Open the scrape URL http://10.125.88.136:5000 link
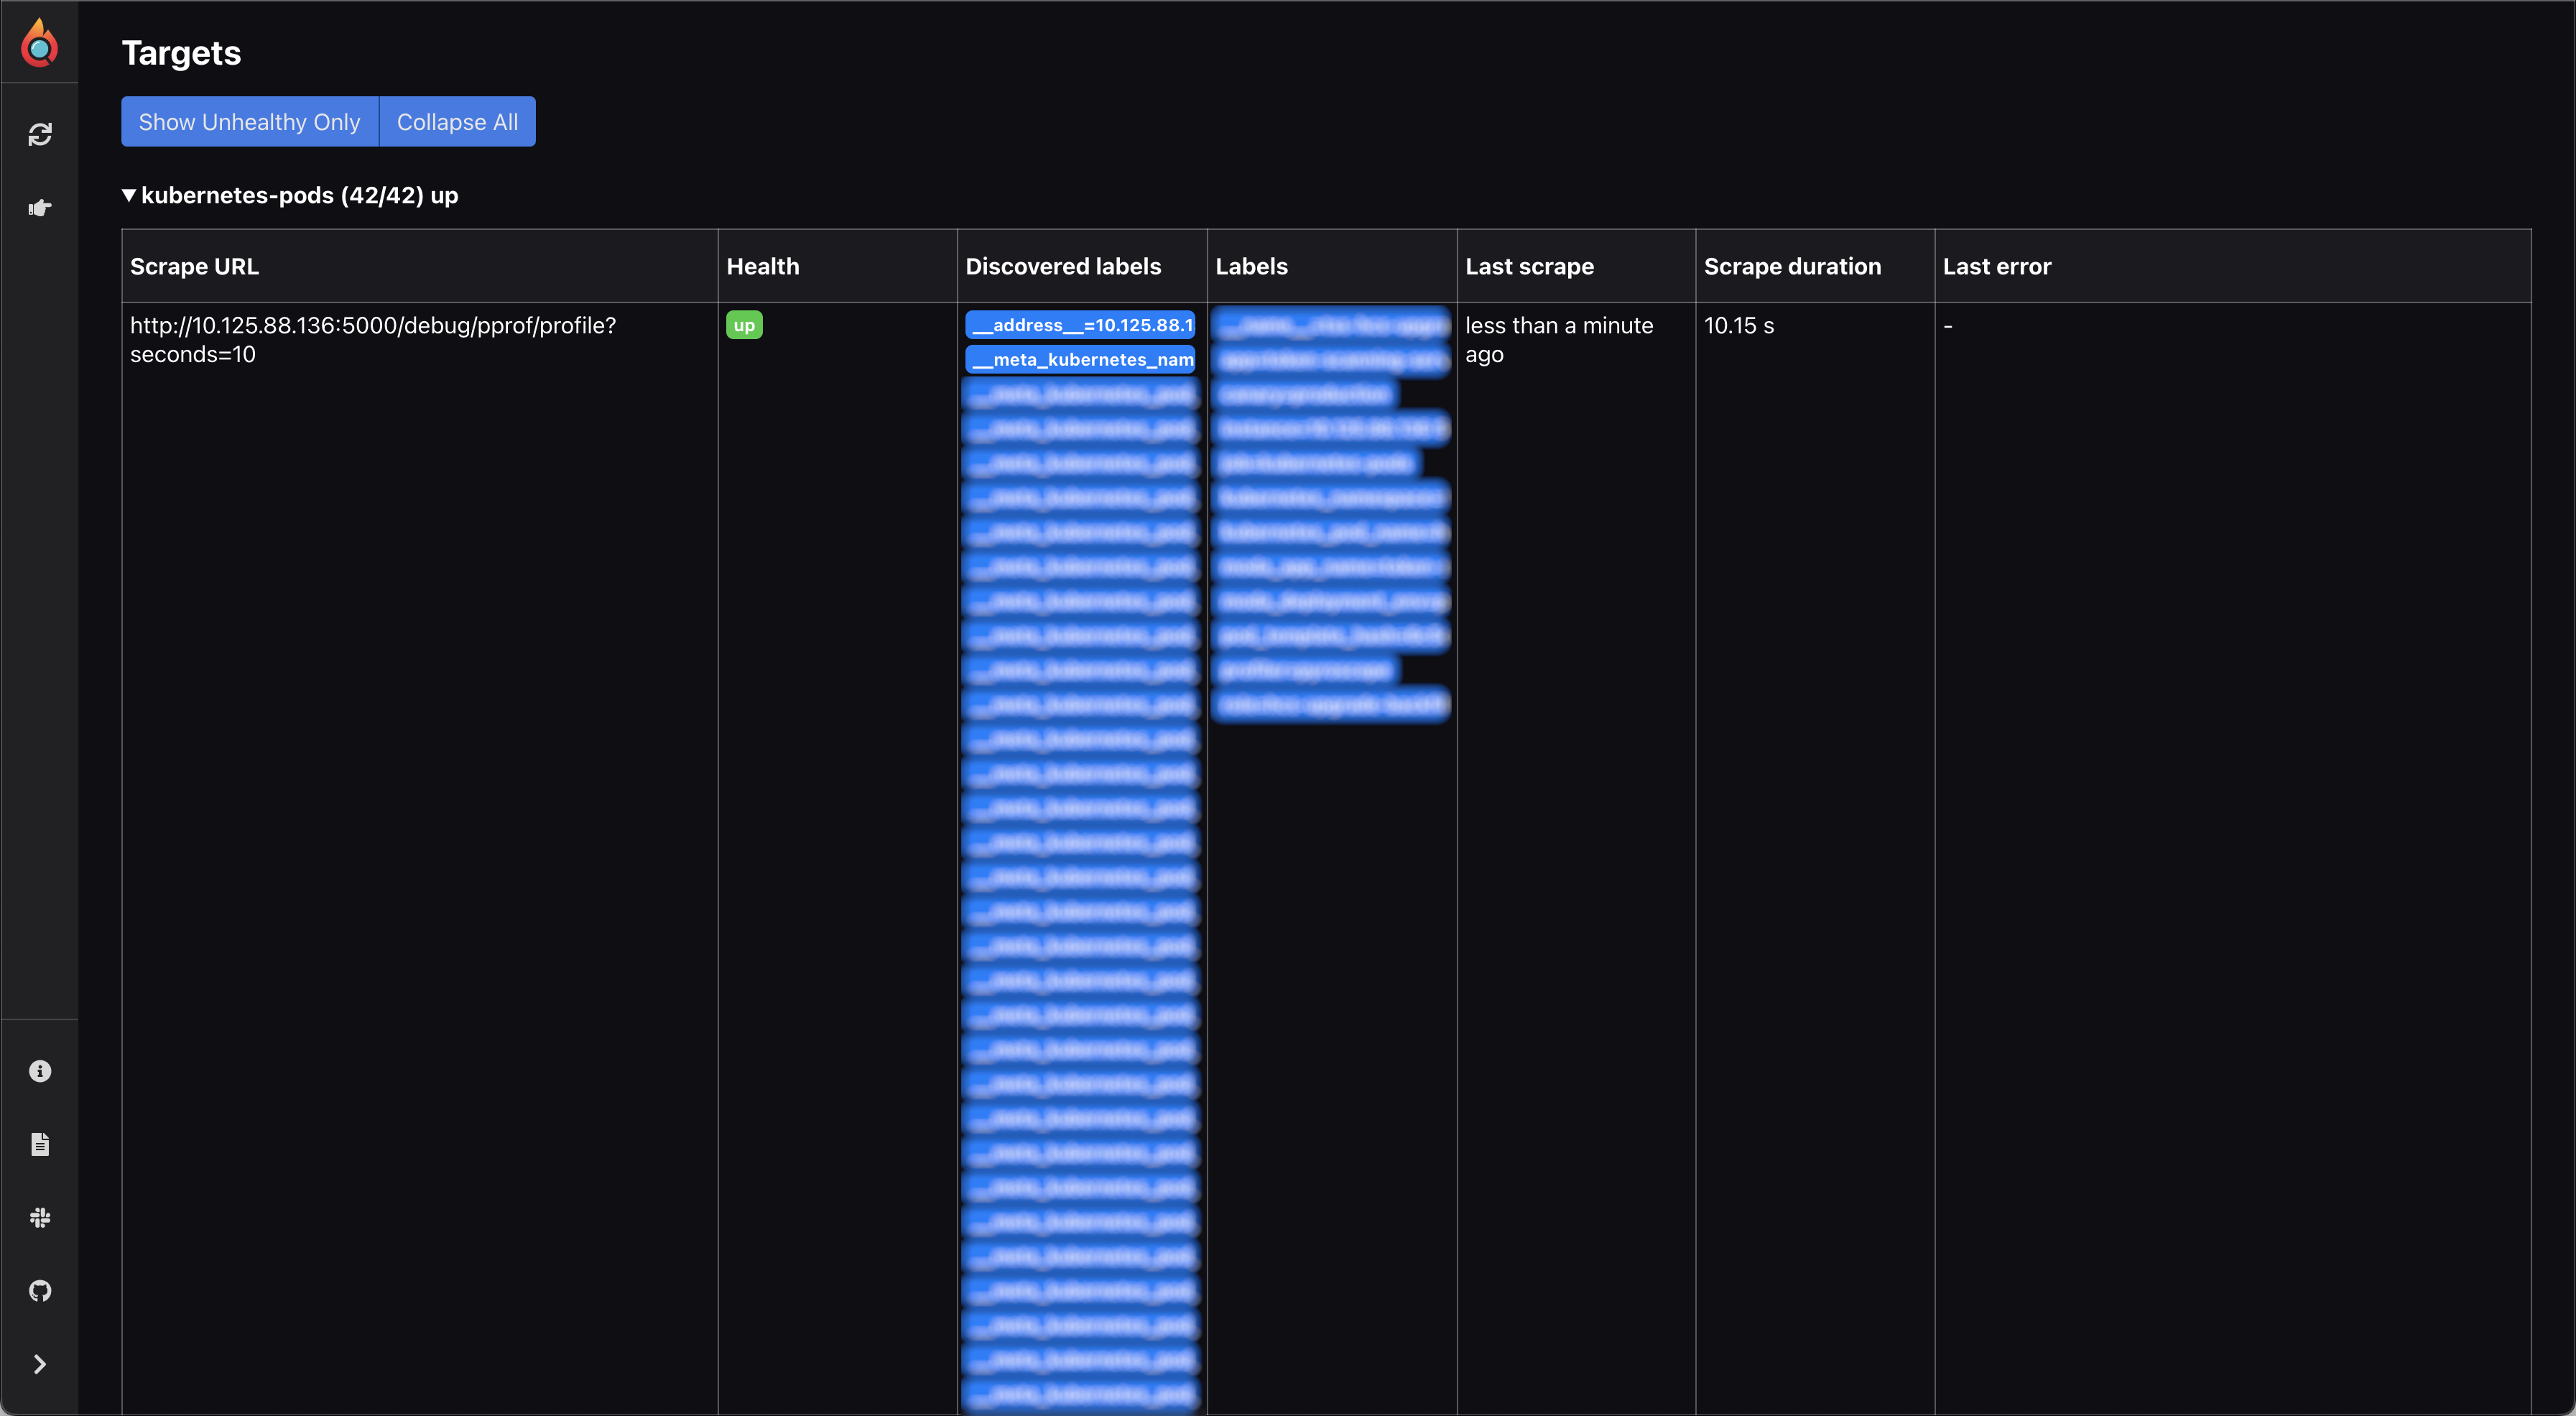This screenshot has height=1416, width=2576. (x=373, y=340)
